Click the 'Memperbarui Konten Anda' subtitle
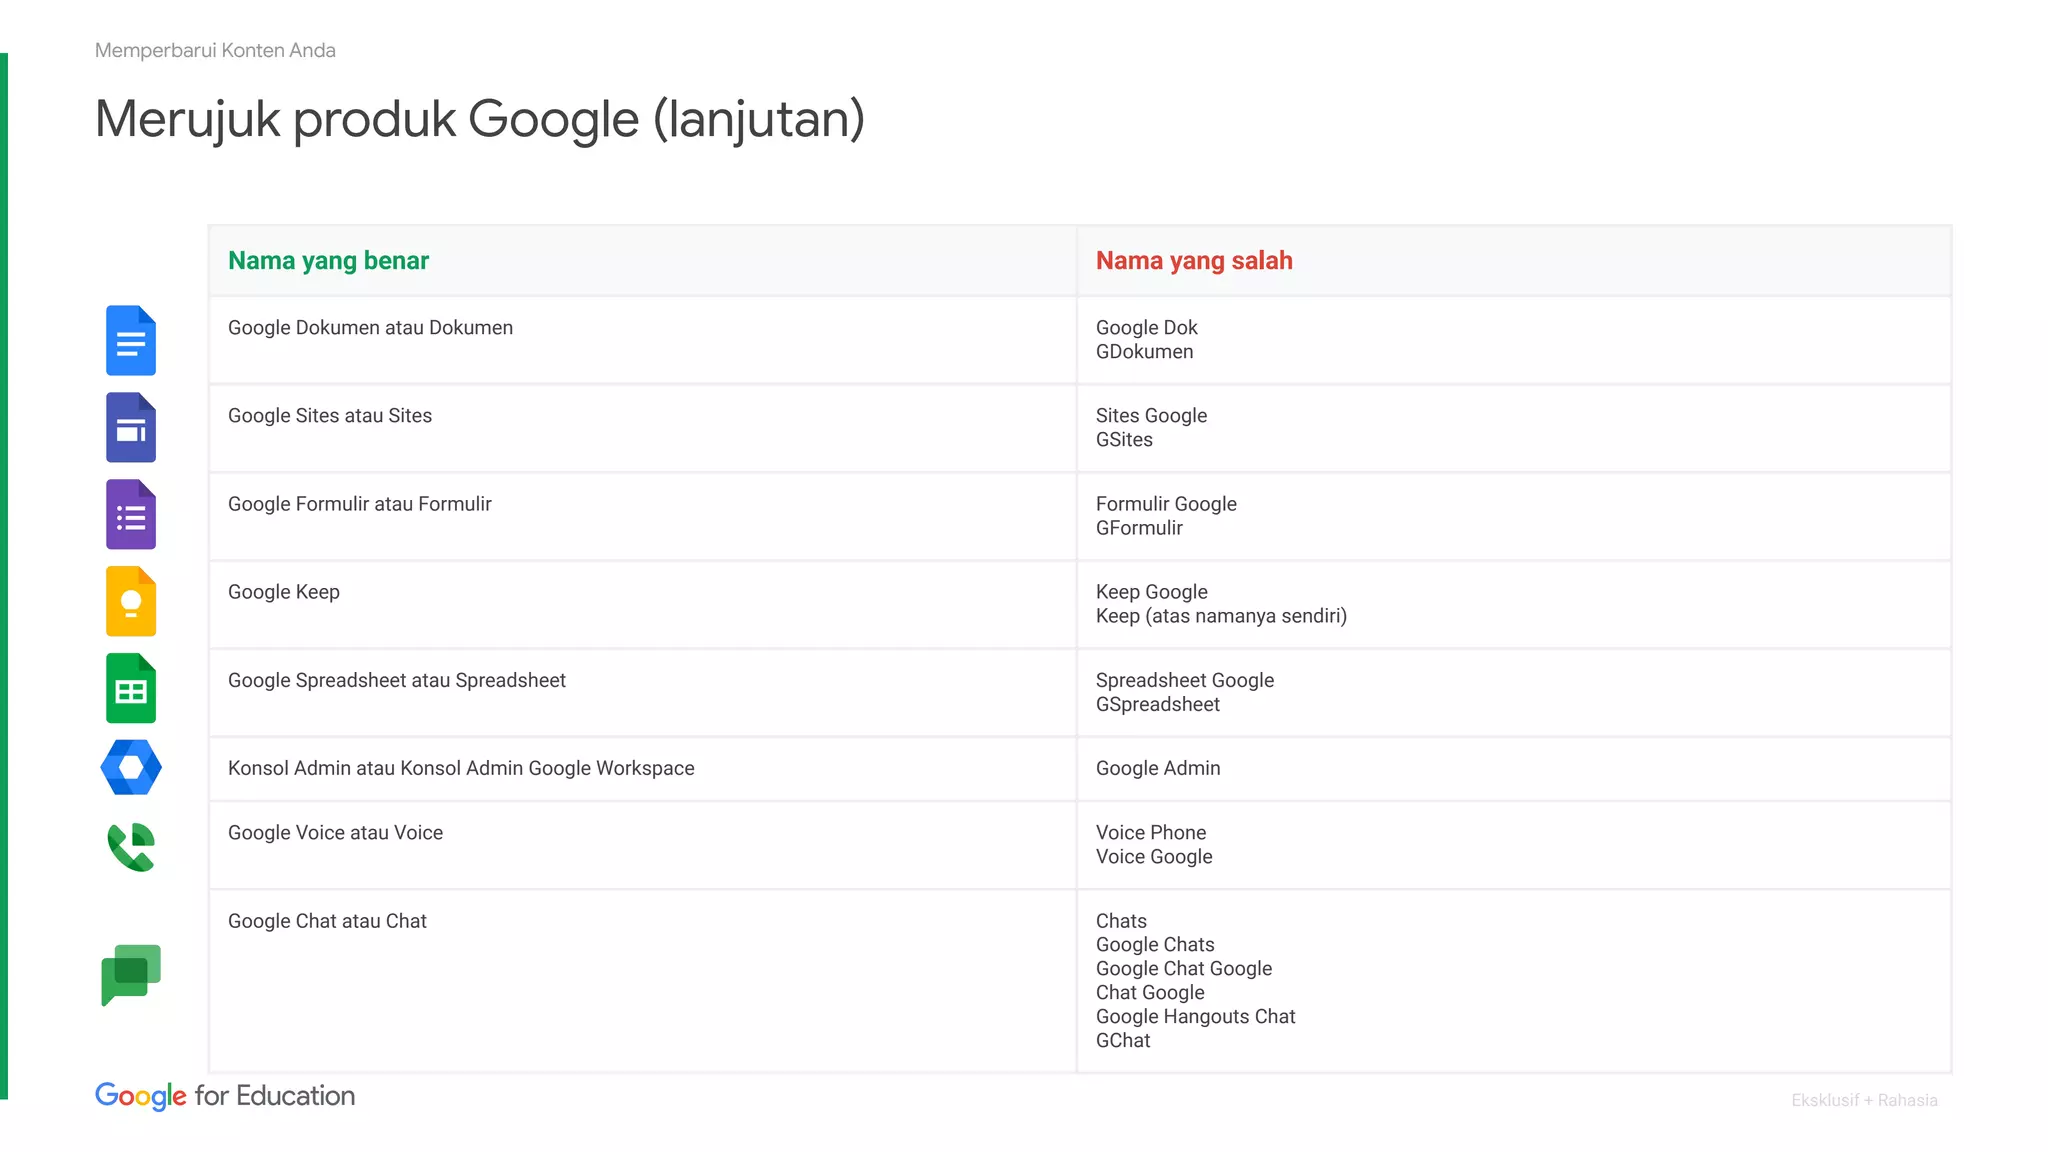Viewport: 2048px width, 1152px height. tap(215, 50)
